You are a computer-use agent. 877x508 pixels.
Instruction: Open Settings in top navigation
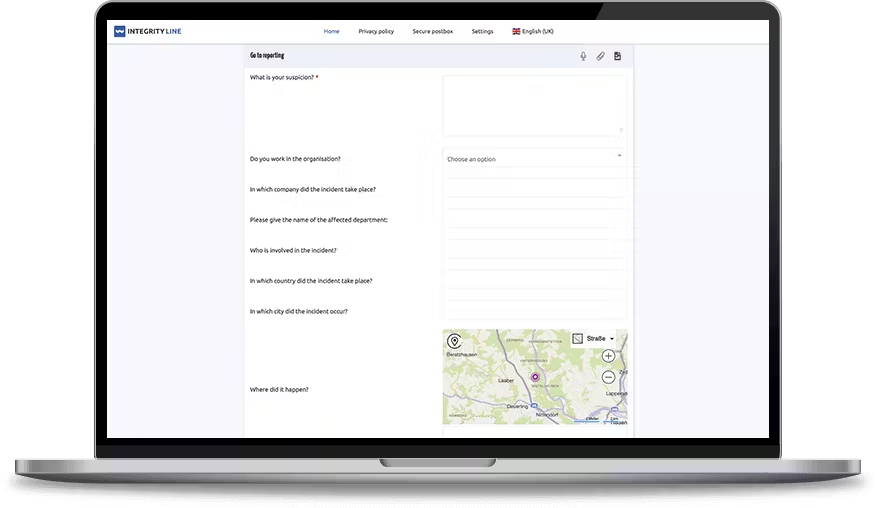click(x=482, y=31)
